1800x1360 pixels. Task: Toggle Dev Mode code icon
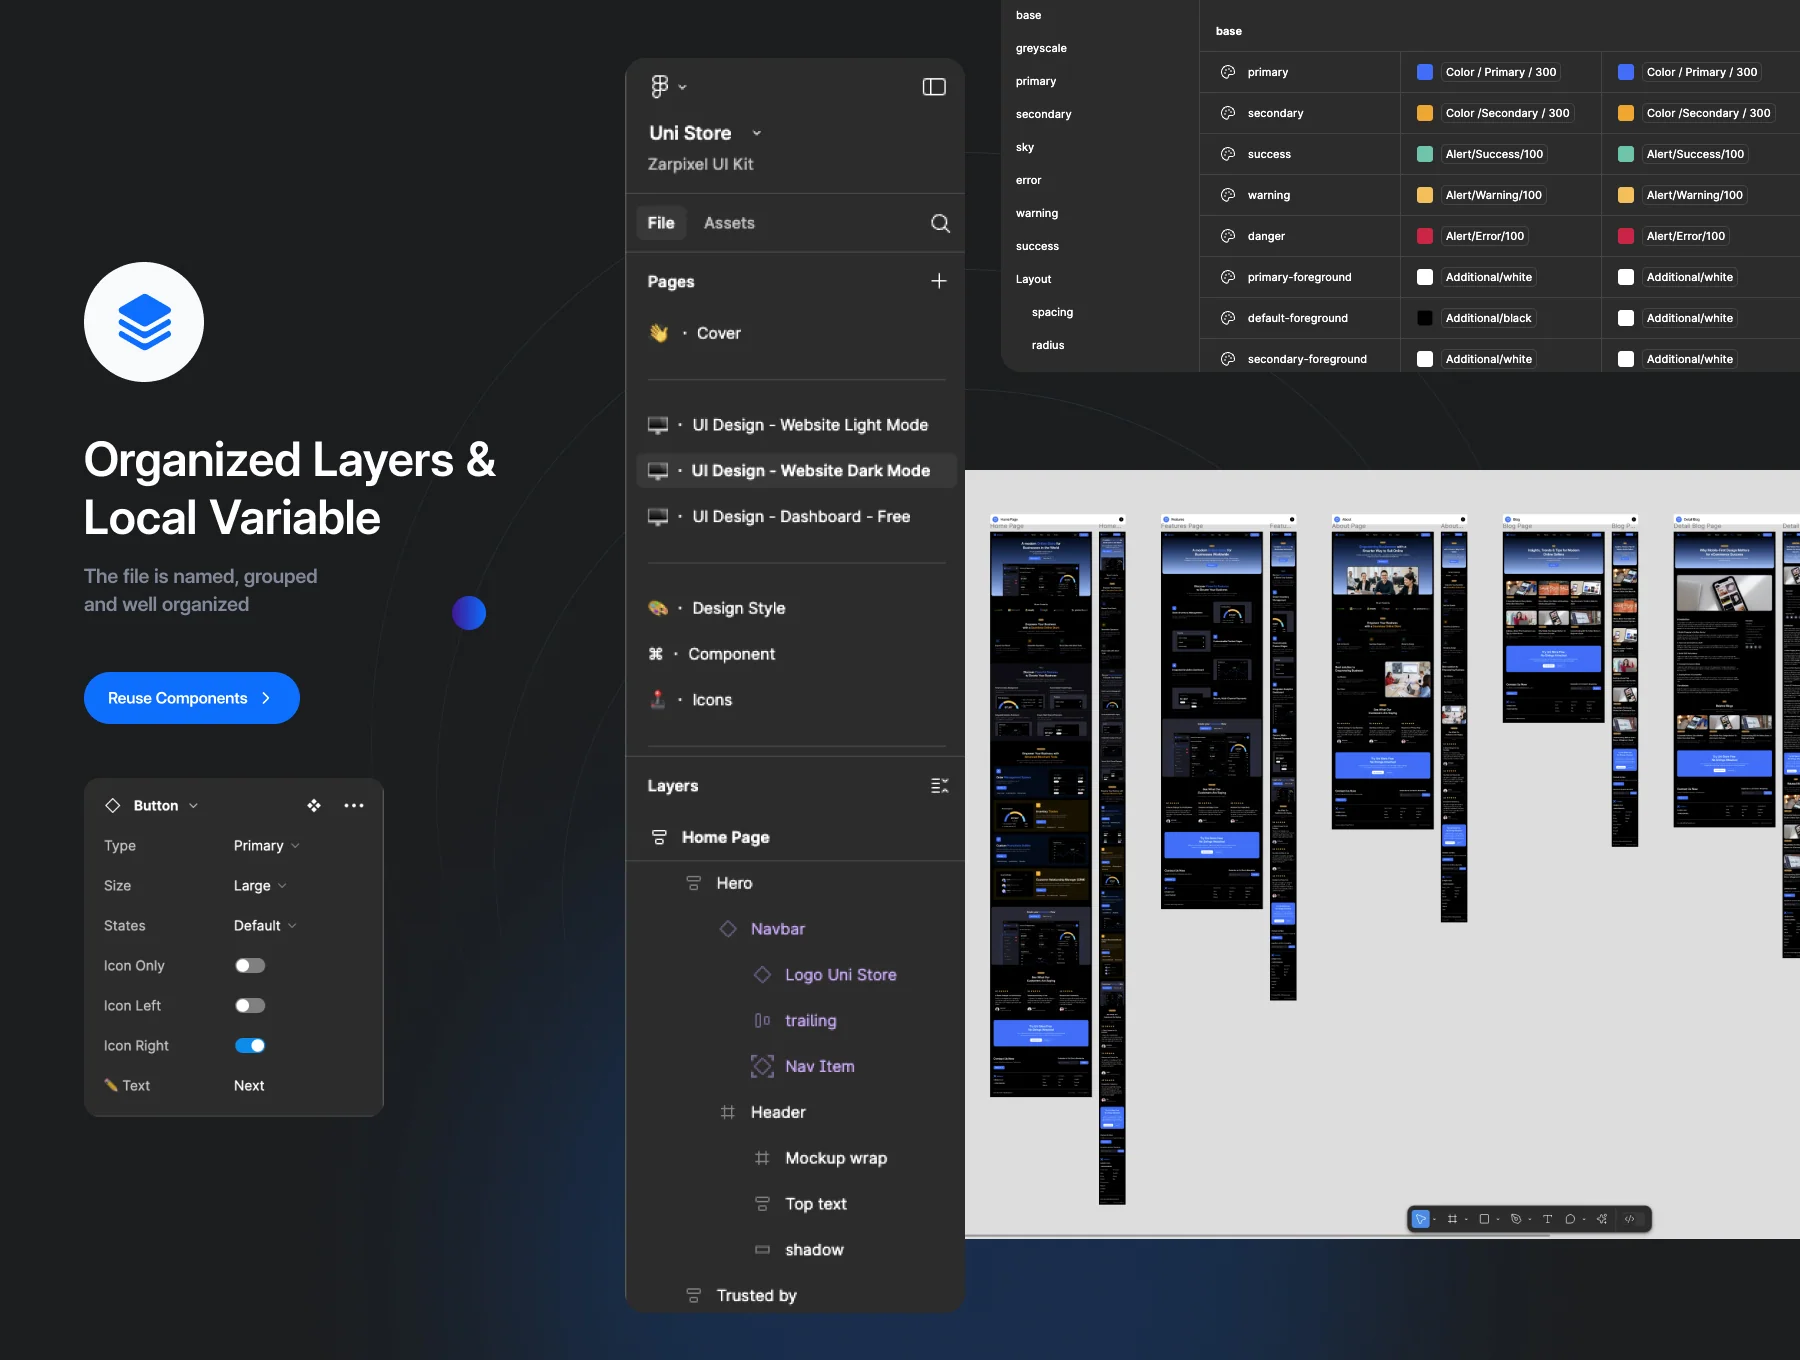[1630, 1219]
